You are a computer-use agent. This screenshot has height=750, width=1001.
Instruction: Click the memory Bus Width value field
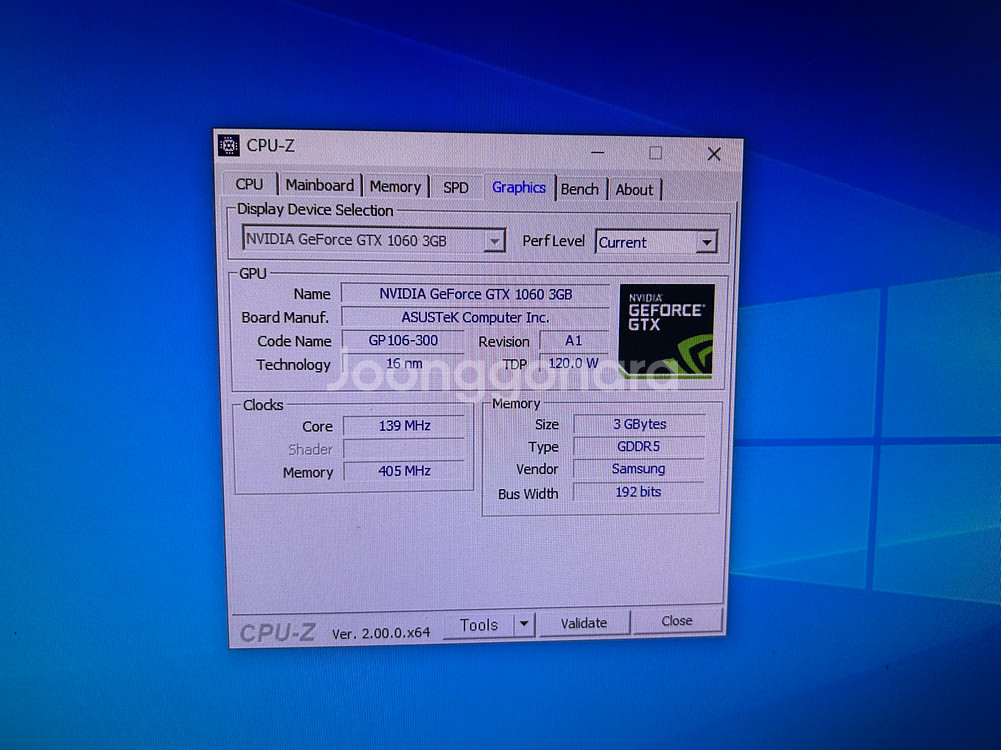coord(638,492)
